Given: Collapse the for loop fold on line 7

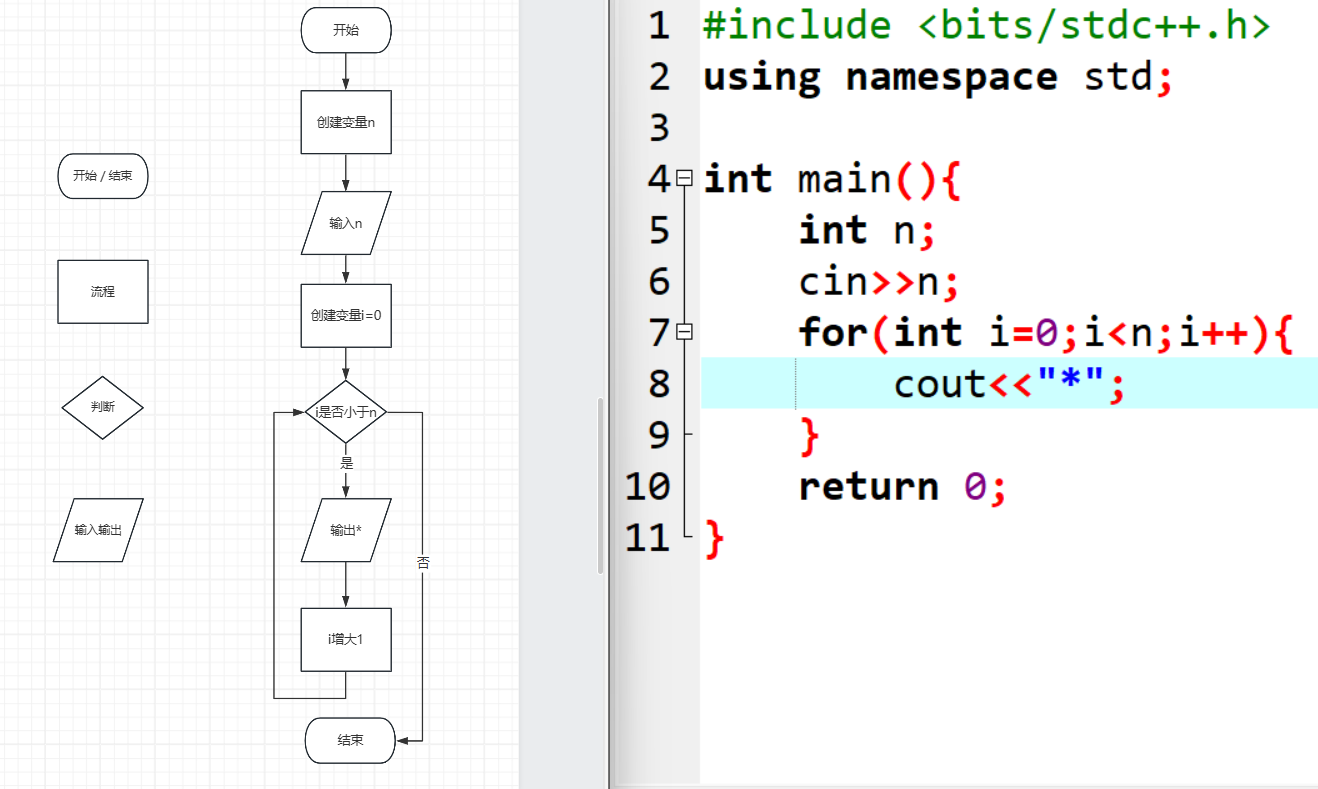Looking at the screenshot, I should pyautogui.click(x=684, y=331).
